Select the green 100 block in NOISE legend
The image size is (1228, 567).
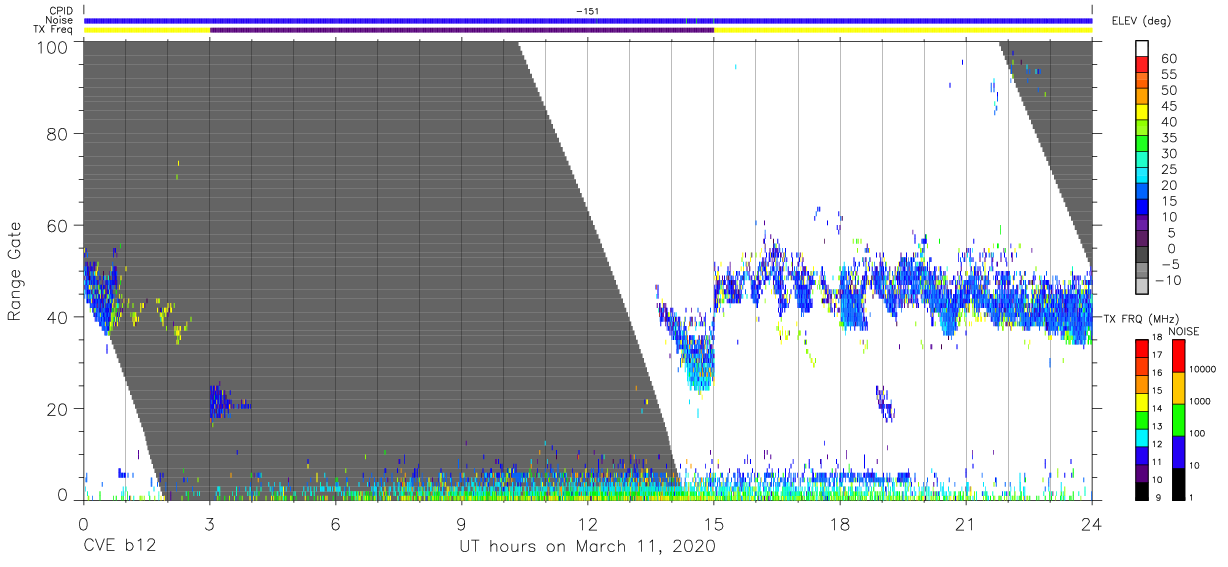tap(1177, 419)
